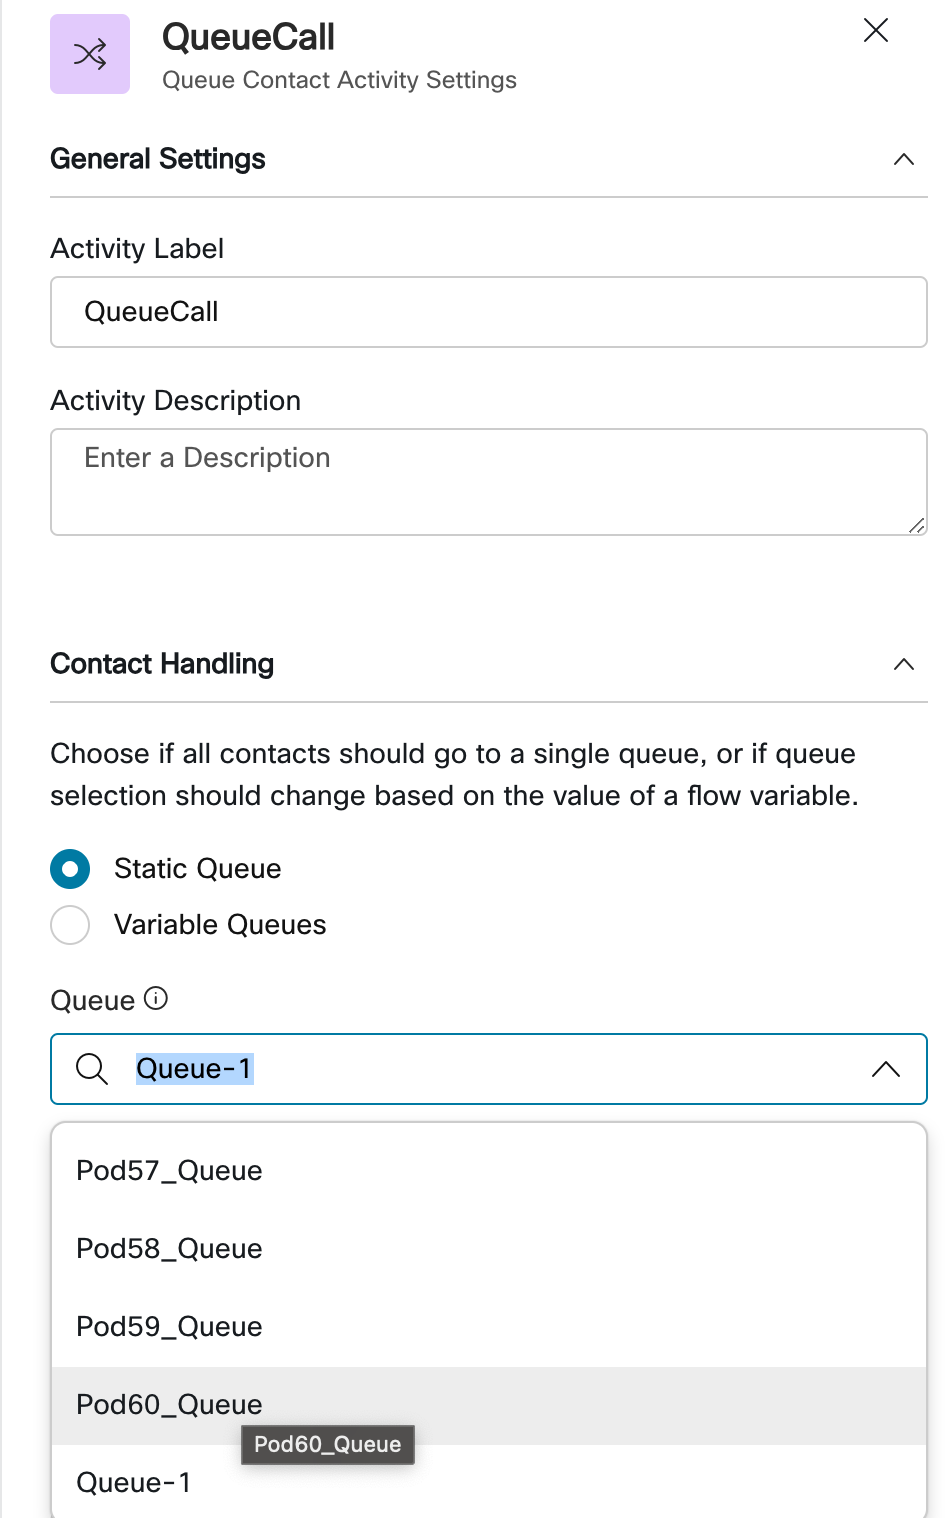Click the purple QueueCall shuffle icon
This screenshot has height=1518, width=948.
coord(90,54)
